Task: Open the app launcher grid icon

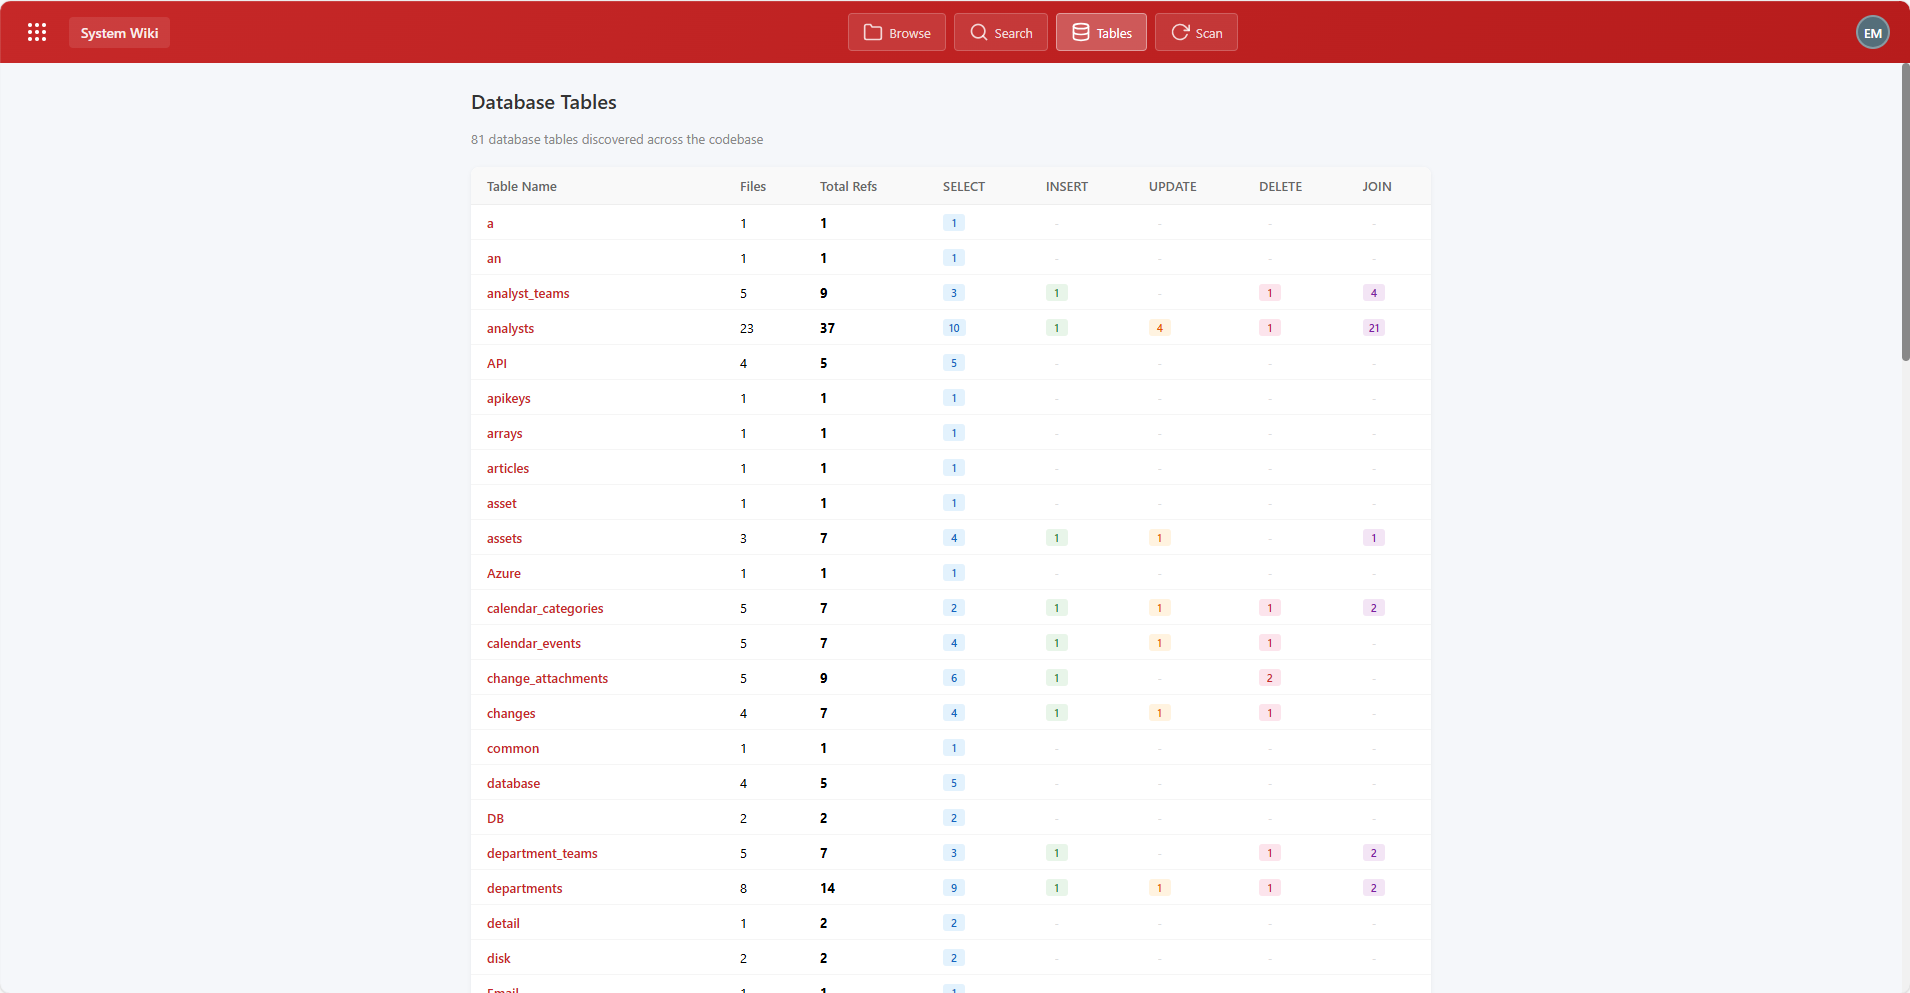Action: (x=37, y=32)
